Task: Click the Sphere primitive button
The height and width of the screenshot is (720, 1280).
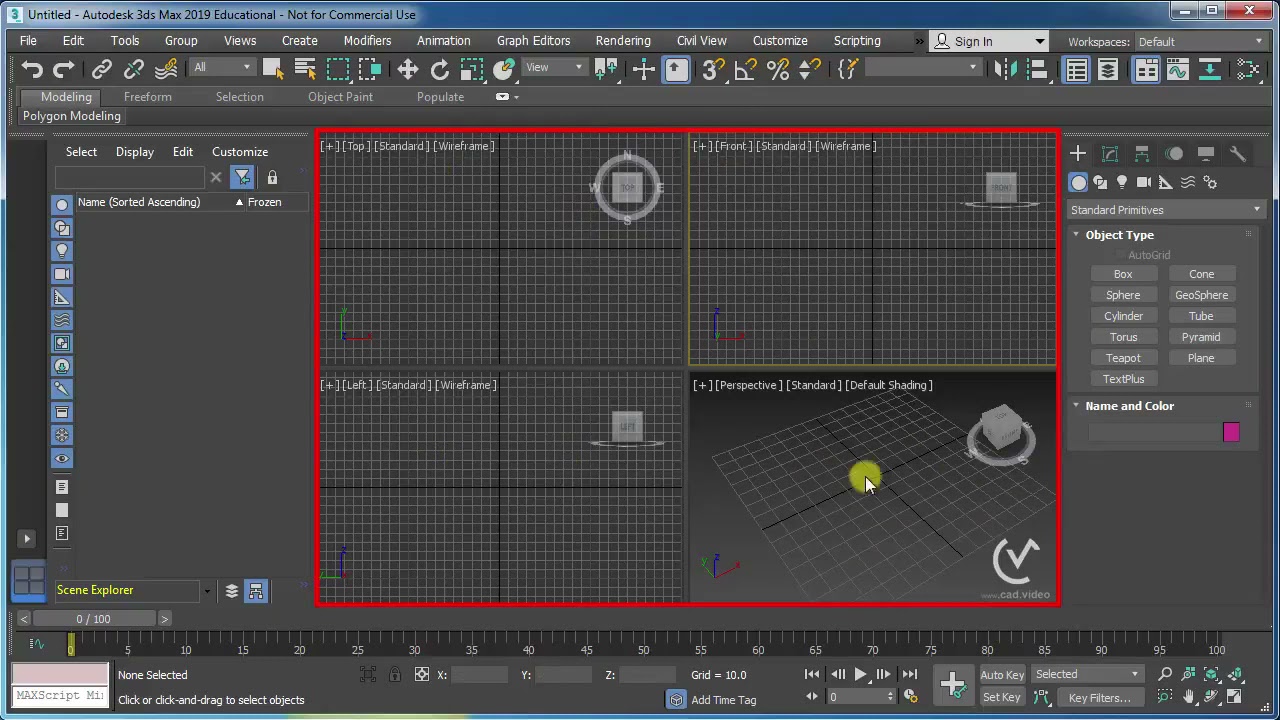Action: pyautogui.click(x=1123, y=295)
